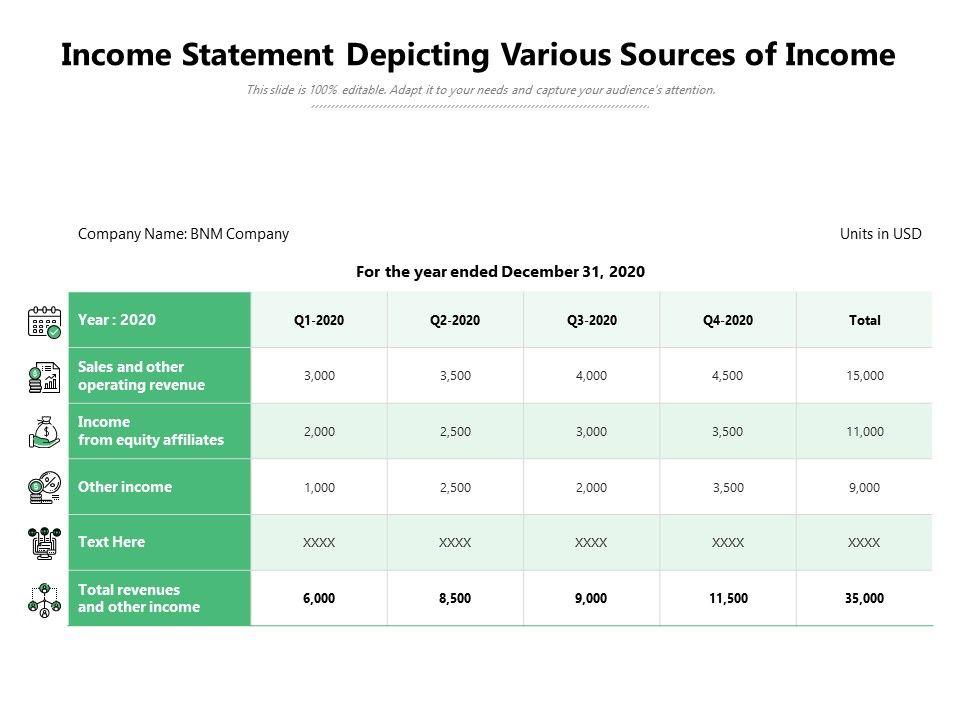
Task: Select the Q2-2020 column header
Action: 455,321
